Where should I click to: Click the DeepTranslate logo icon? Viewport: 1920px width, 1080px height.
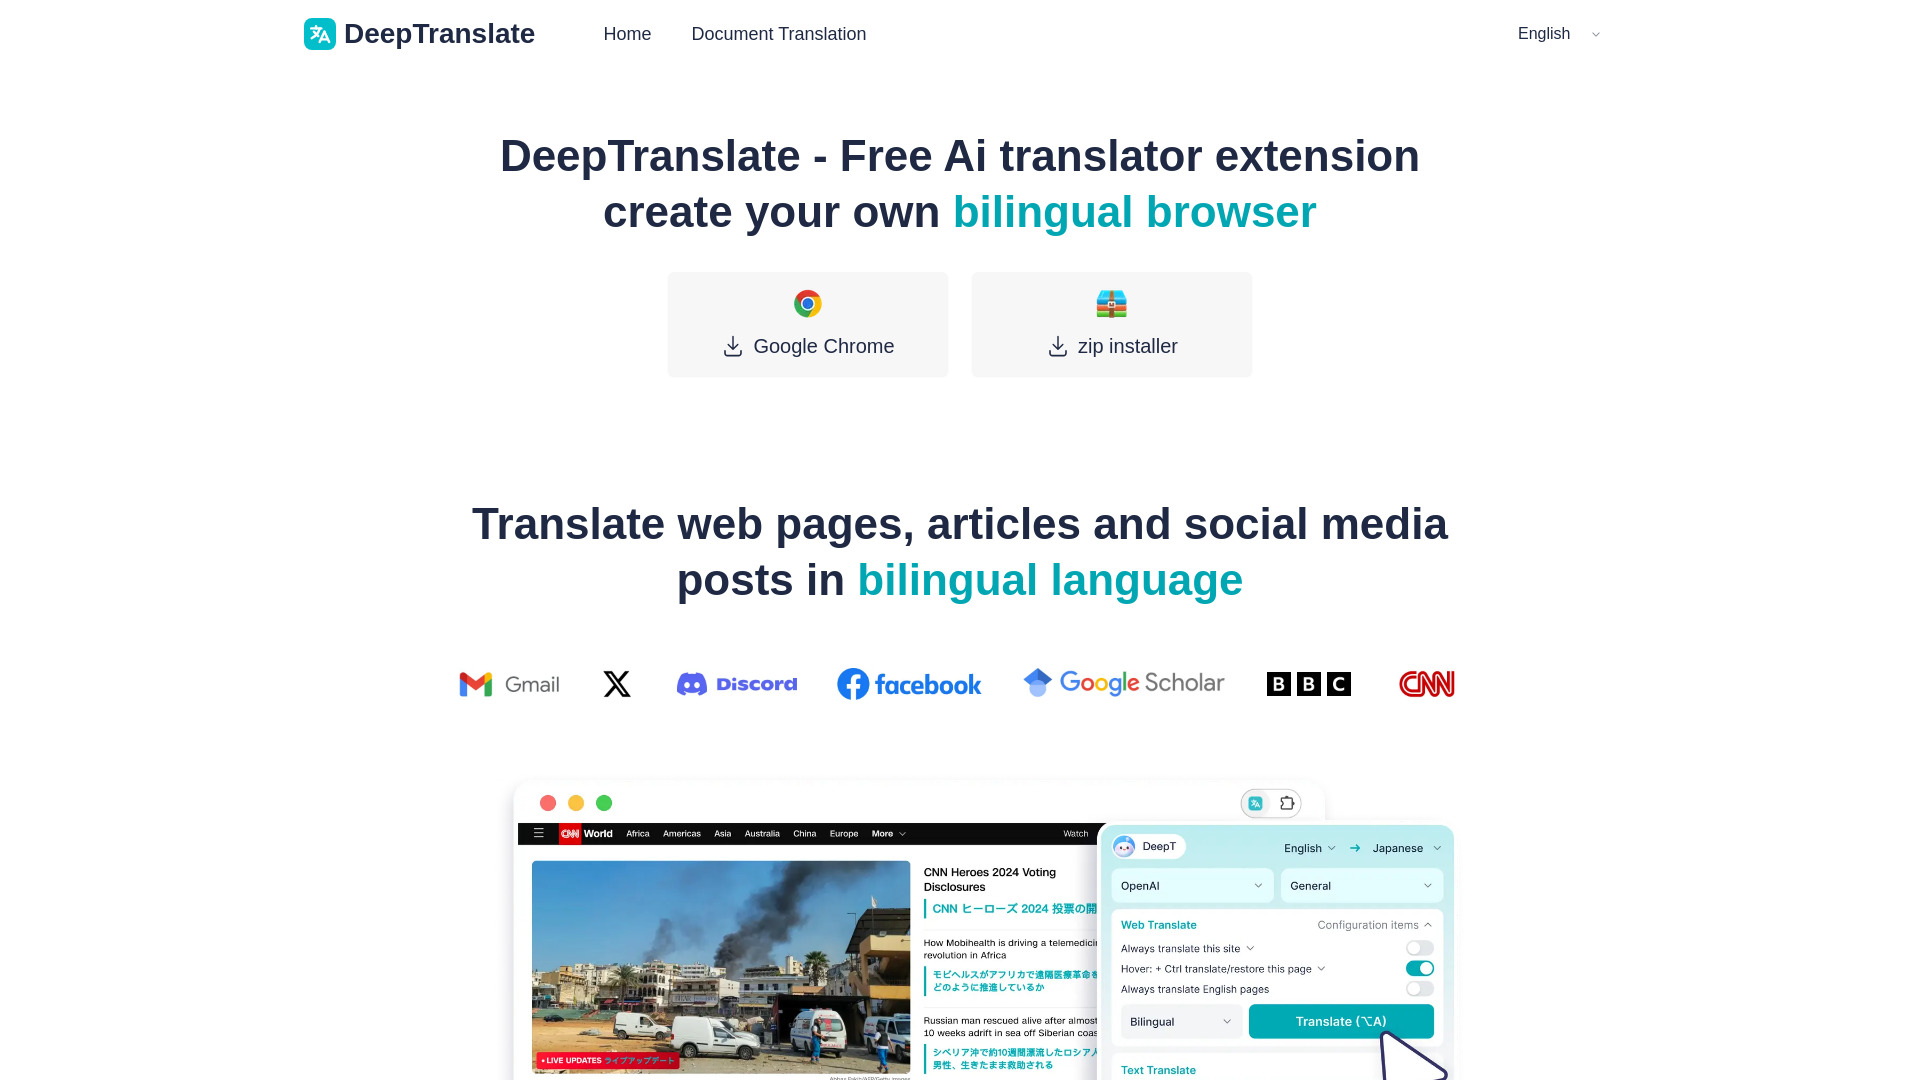[320, 33]
